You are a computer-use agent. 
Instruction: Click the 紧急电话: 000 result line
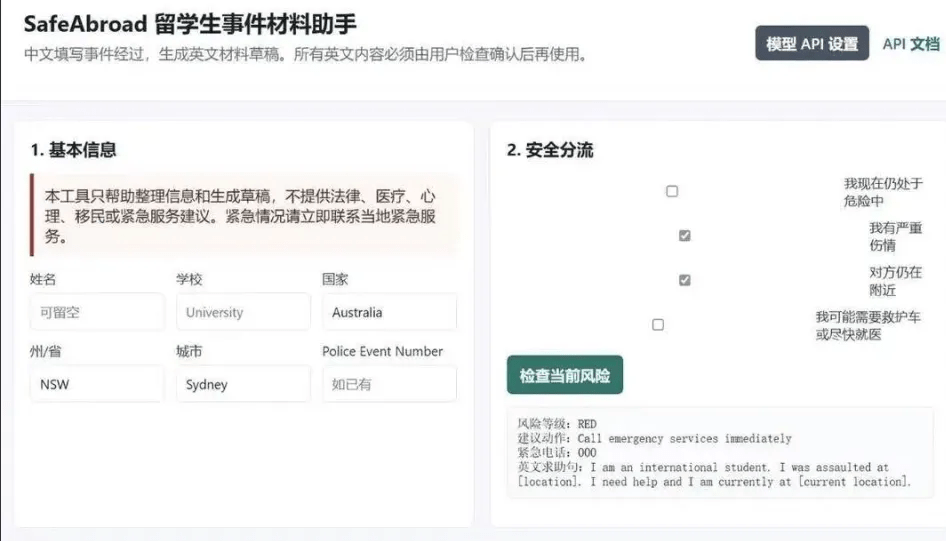[557, 453]
